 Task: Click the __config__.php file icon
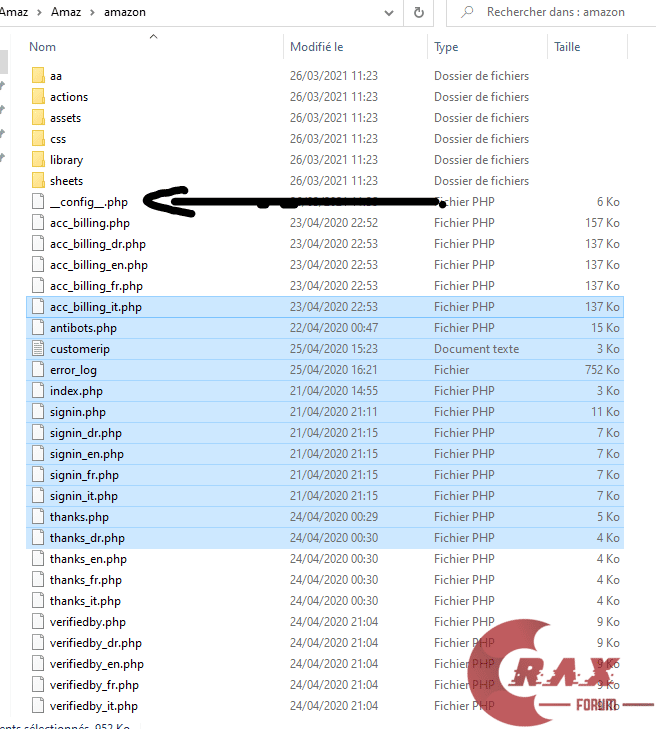coord(38,201)
